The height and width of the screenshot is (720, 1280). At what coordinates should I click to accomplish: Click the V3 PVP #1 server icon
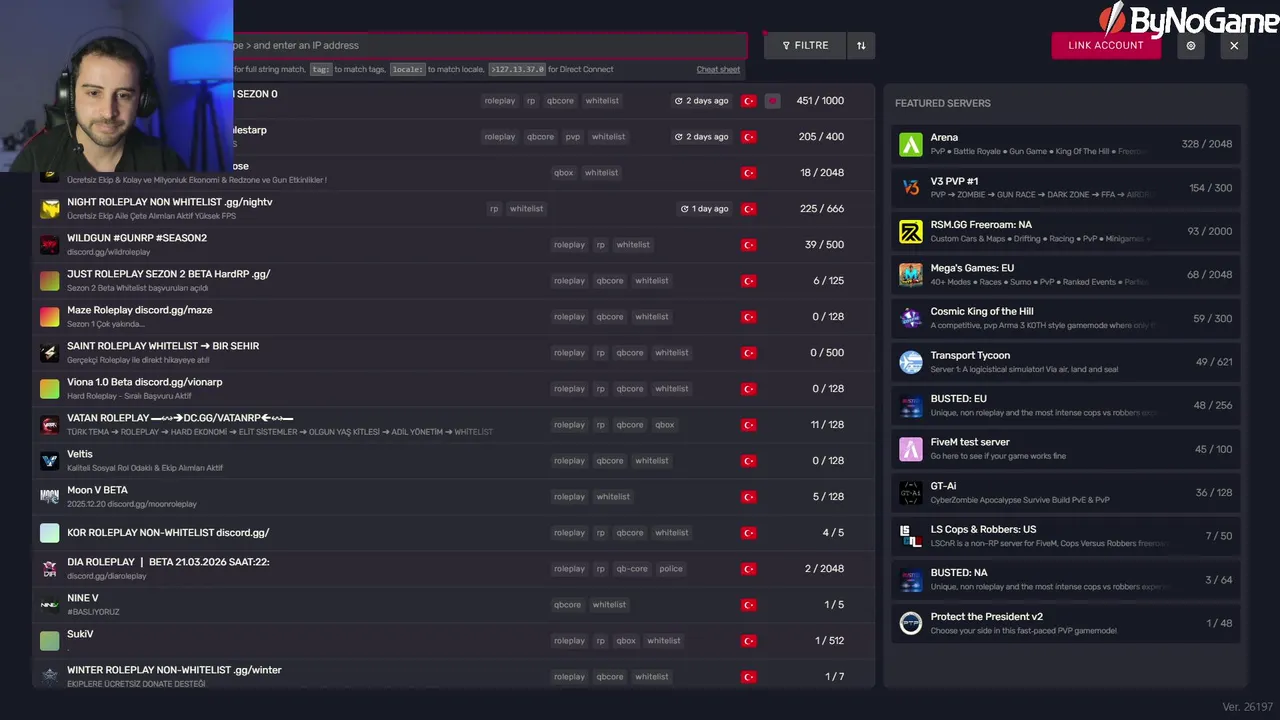[x=911, y=188]
